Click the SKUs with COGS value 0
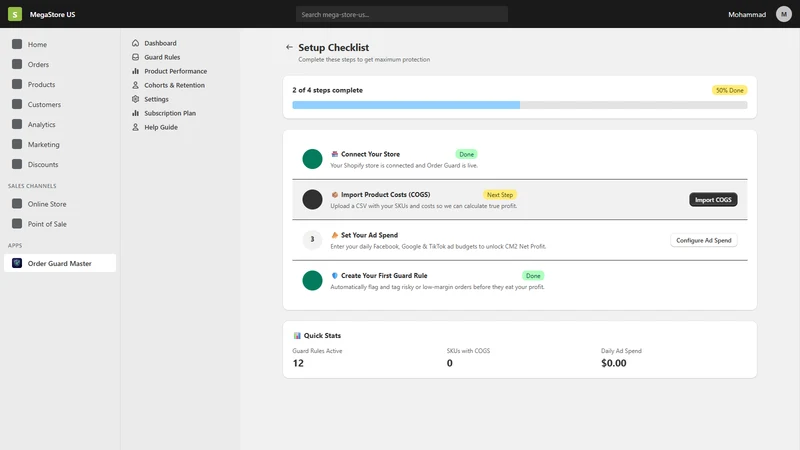The width and height of the screenshot is (800, 450). 449,363
